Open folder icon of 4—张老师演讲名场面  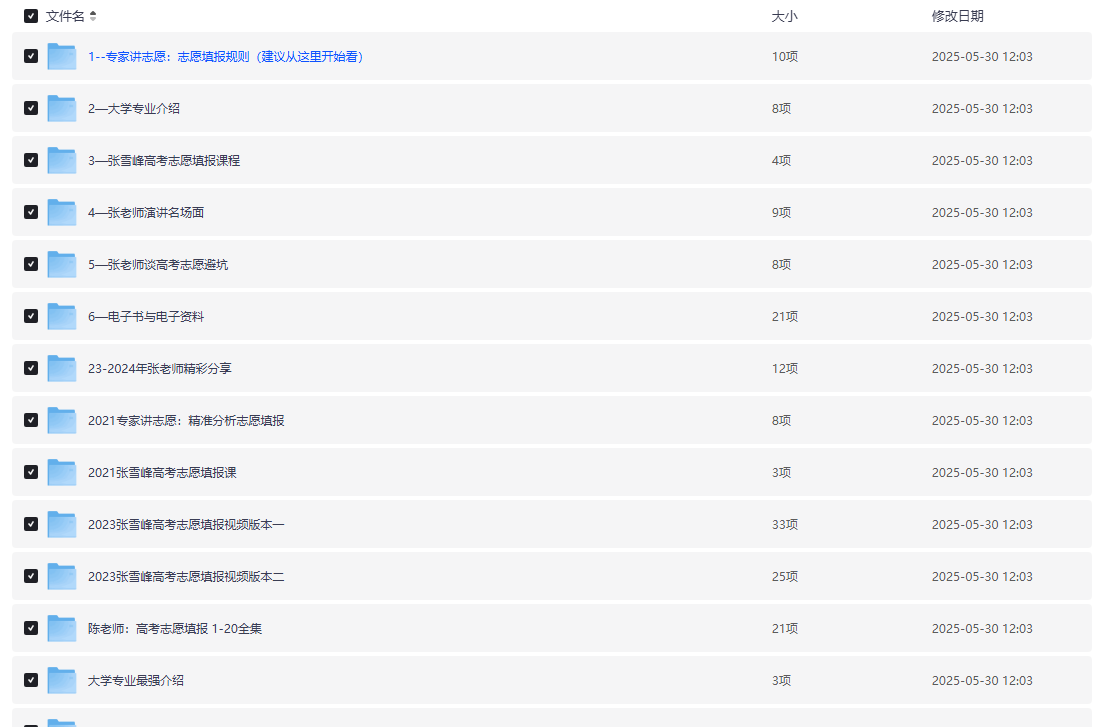click(62, 212)
